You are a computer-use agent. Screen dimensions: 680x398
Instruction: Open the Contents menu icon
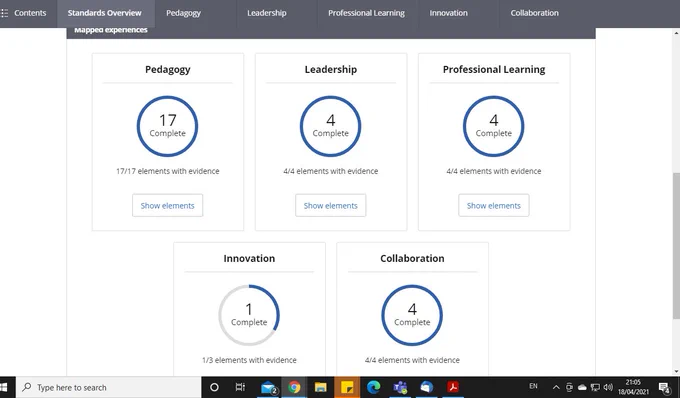tap(4, 13)
